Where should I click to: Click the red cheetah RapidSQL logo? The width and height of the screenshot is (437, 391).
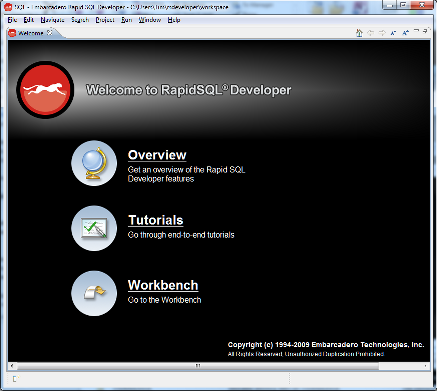(45, 90)
